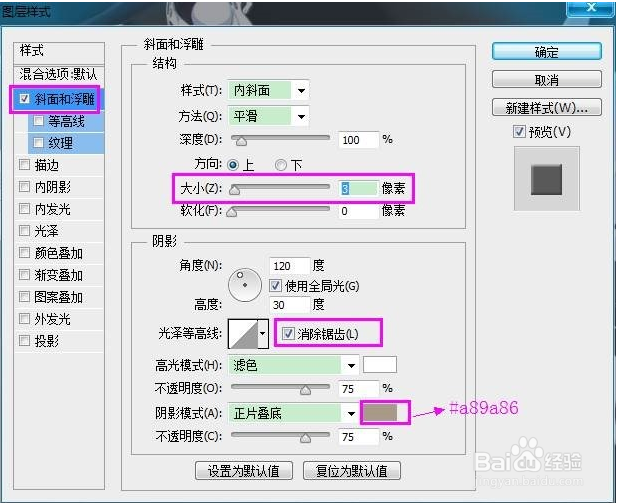618x503 pixels.
Task: Enable the 等高线 checkbox
Action: click(39, 121)
